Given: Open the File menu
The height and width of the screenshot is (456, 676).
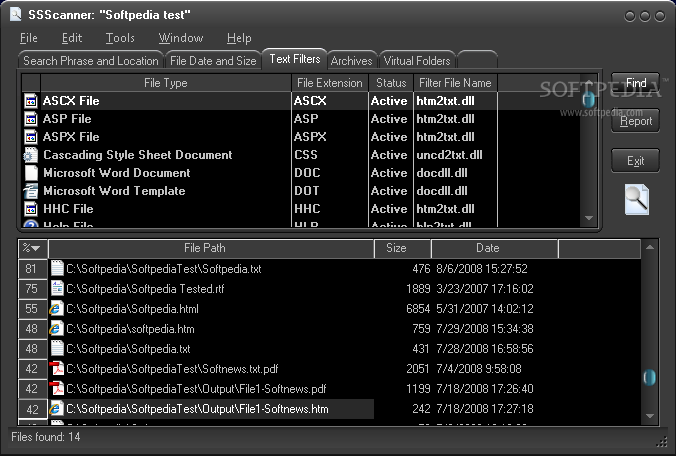Looking at the screenshot, I should tap(29, 38).
